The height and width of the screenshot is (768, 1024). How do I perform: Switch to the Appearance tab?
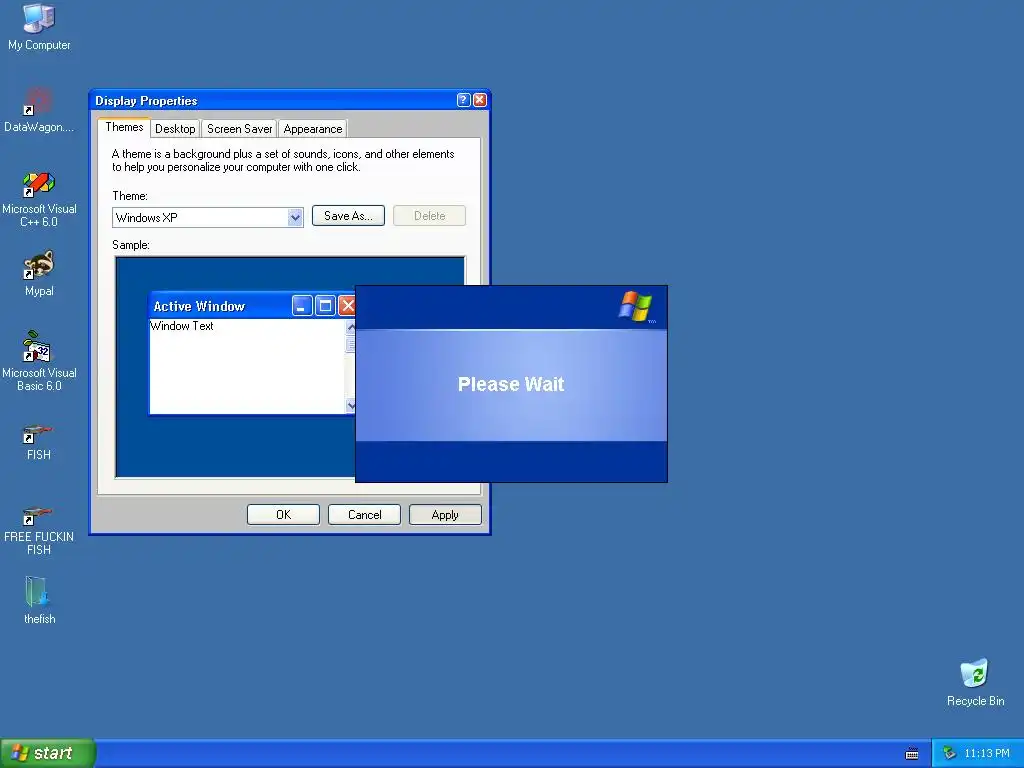click(313, 129)
